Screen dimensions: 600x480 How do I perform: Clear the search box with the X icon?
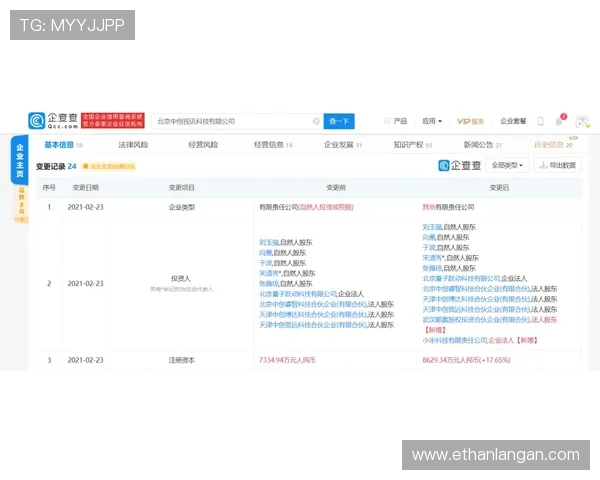[316, 121]
